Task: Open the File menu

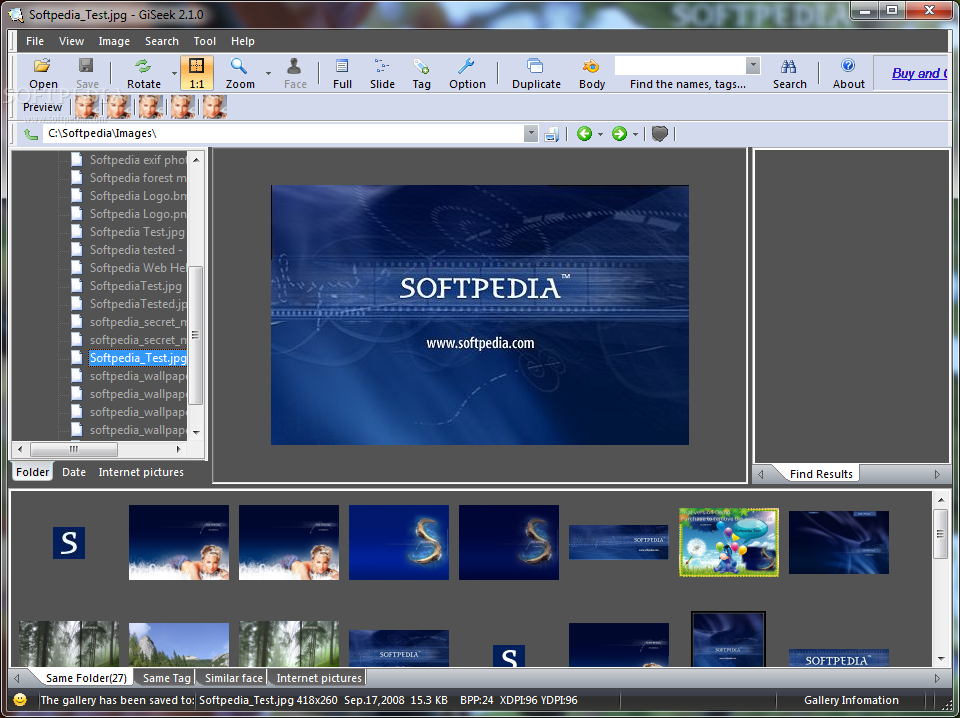Action: click(x=35, y=41)
